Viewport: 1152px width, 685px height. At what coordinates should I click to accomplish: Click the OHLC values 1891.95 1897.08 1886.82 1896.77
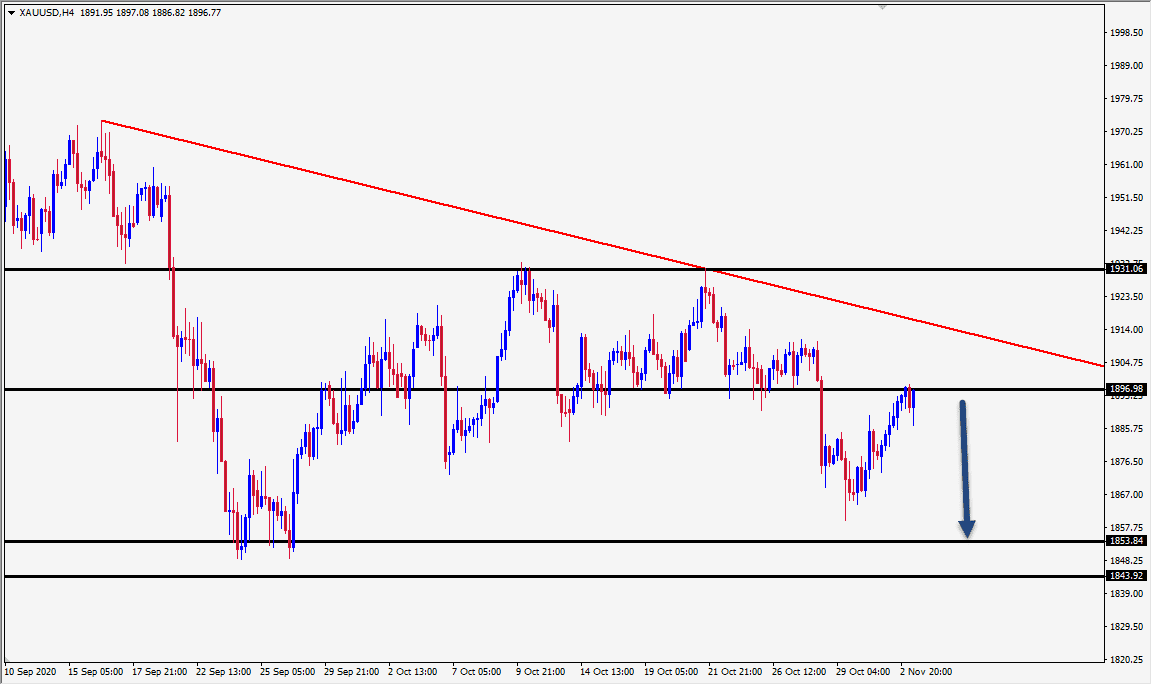pyautogui.click(x=151, y=12)
